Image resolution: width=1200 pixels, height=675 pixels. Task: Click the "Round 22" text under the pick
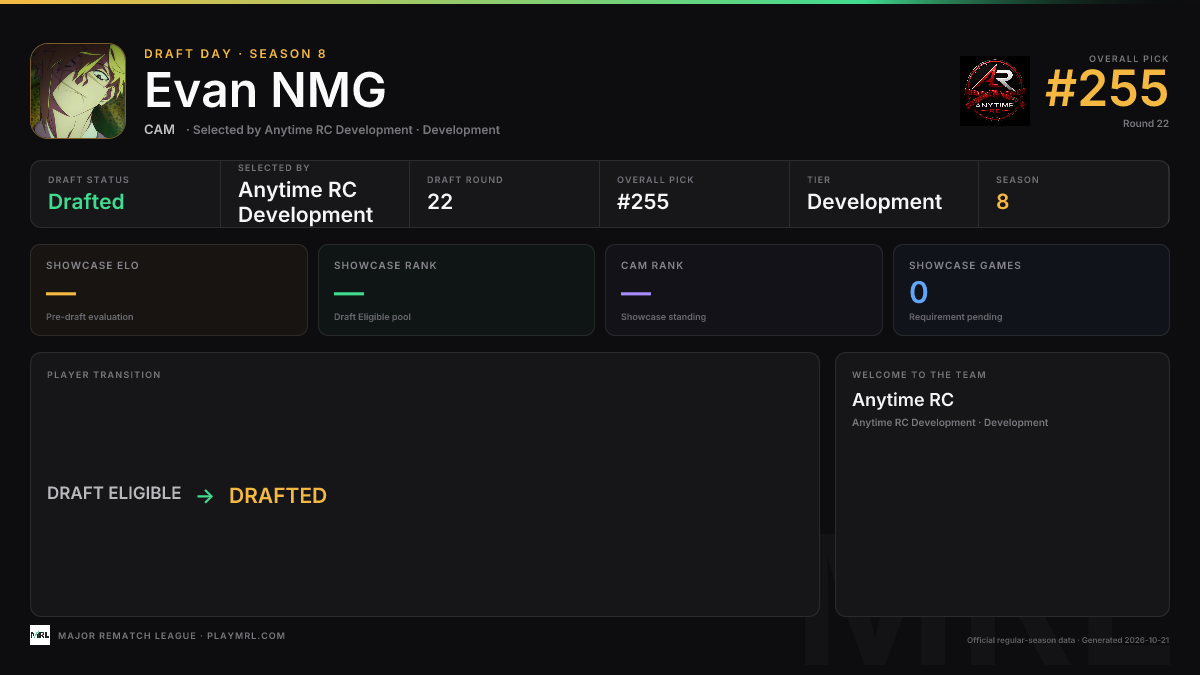click(x=1146, y=124)
